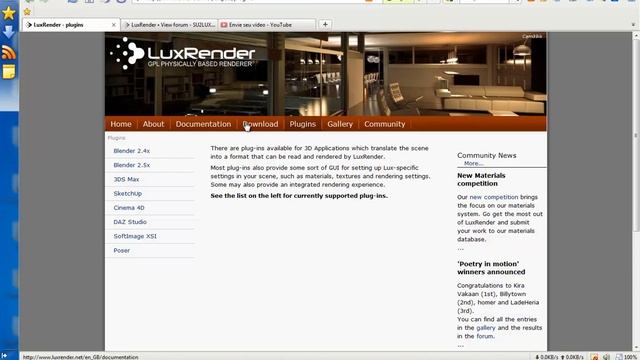Click the Community News heading

click(x=487, y=156)
